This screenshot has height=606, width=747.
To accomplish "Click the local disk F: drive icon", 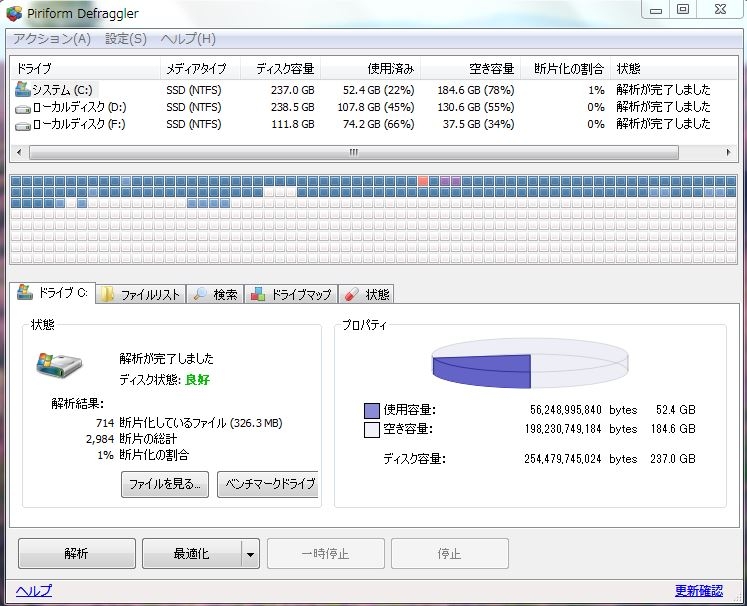I will (22, 126).
